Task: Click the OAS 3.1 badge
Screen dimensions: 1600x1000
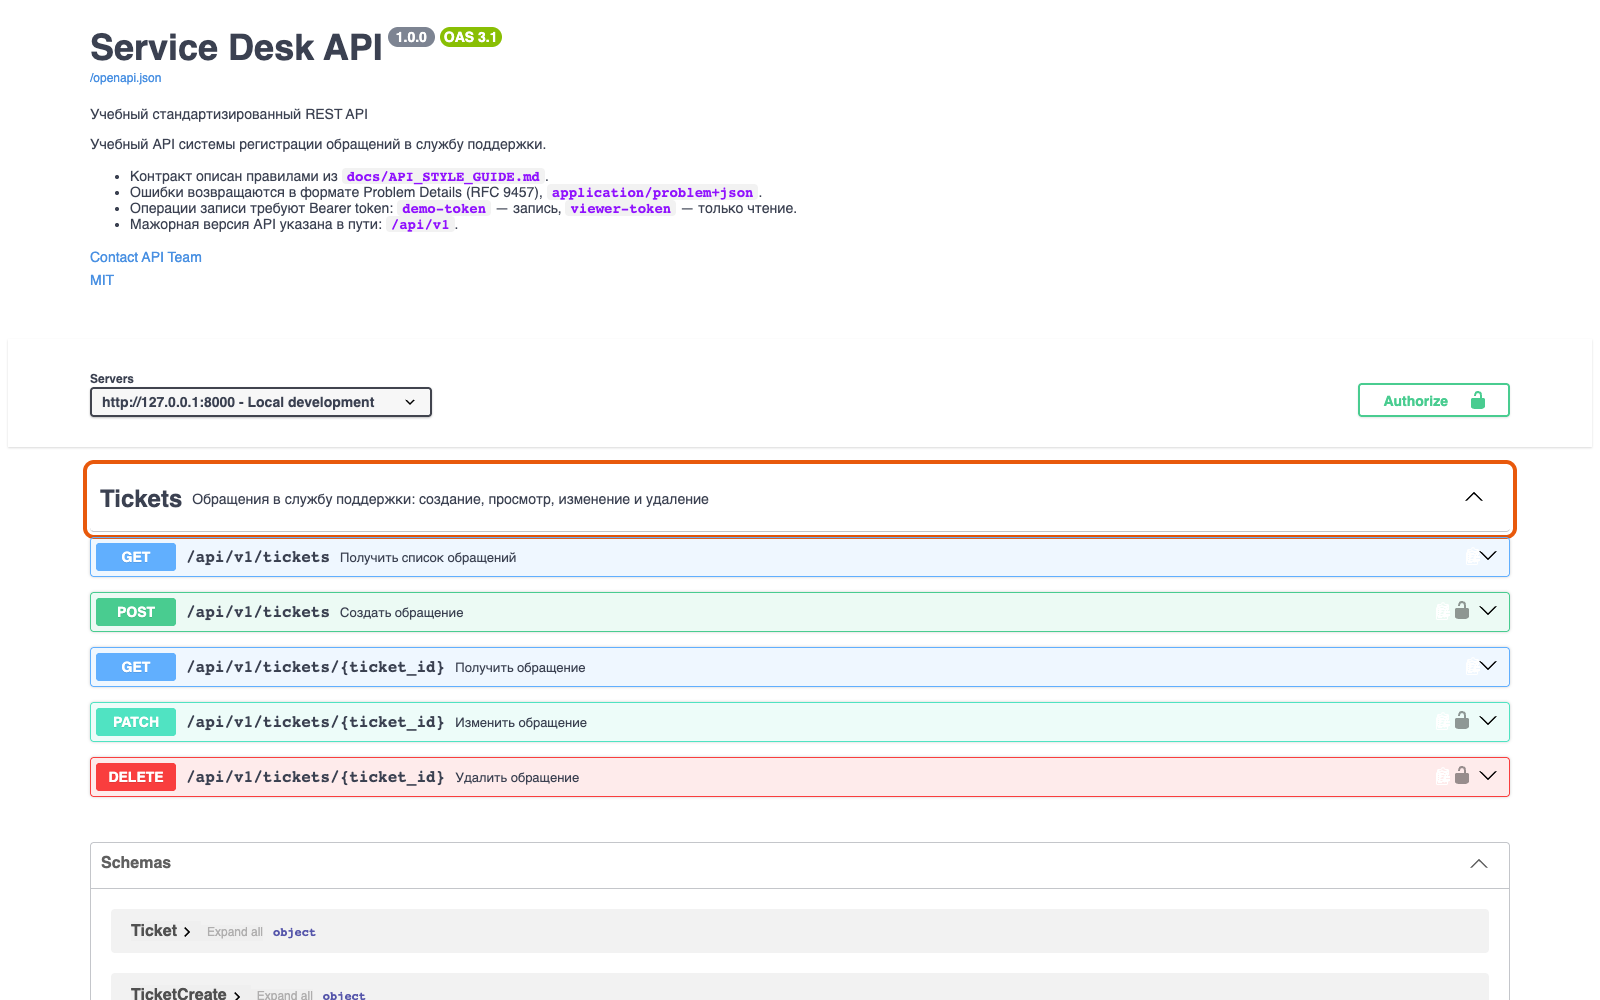Action: click(x=470, y=37)
